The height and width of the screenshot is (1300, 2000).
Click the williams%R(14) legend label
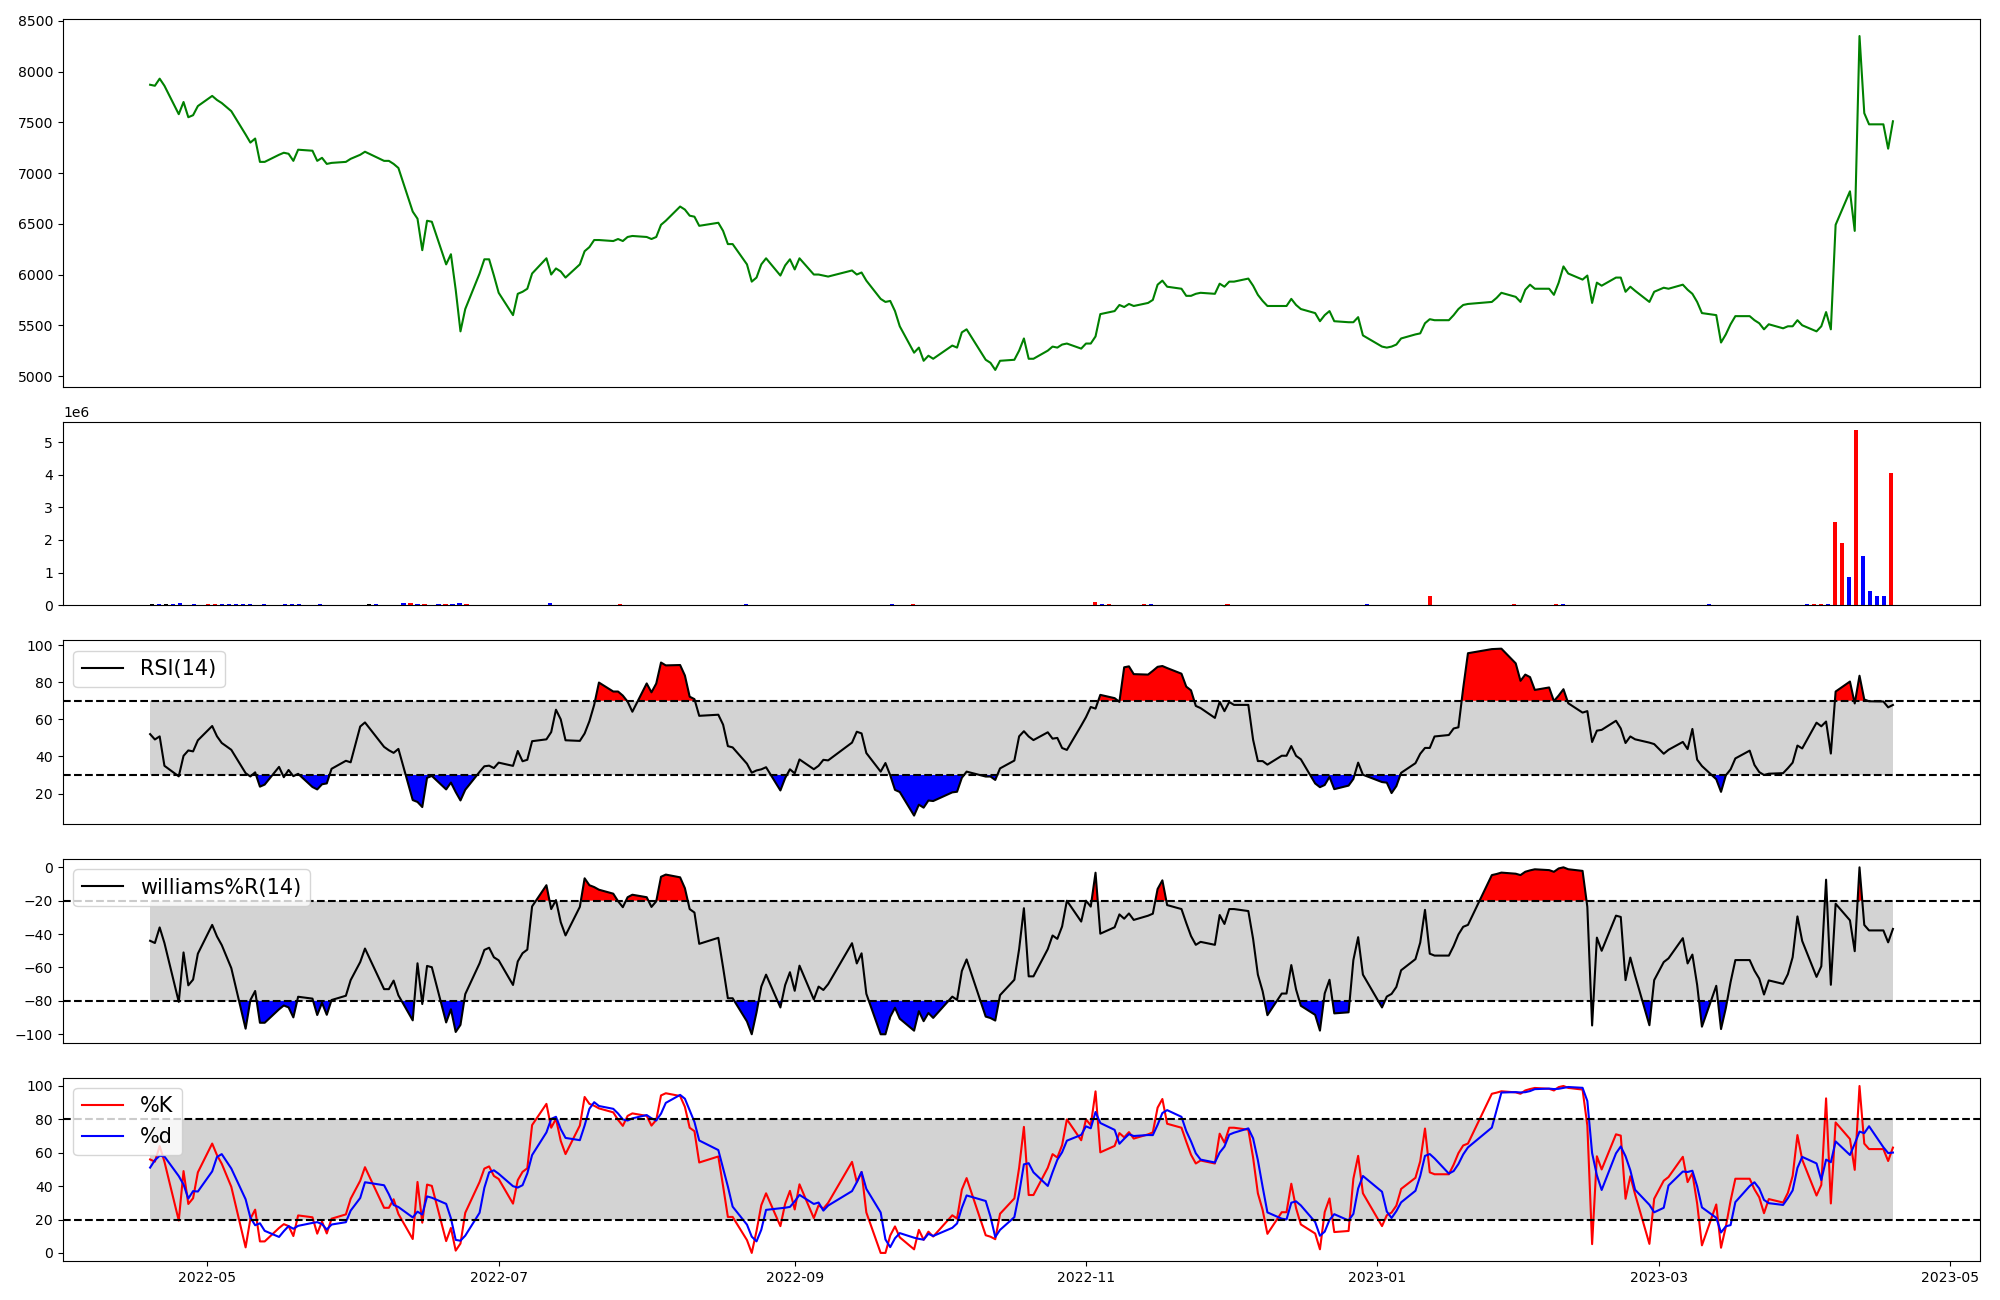(x=220, y=887)
